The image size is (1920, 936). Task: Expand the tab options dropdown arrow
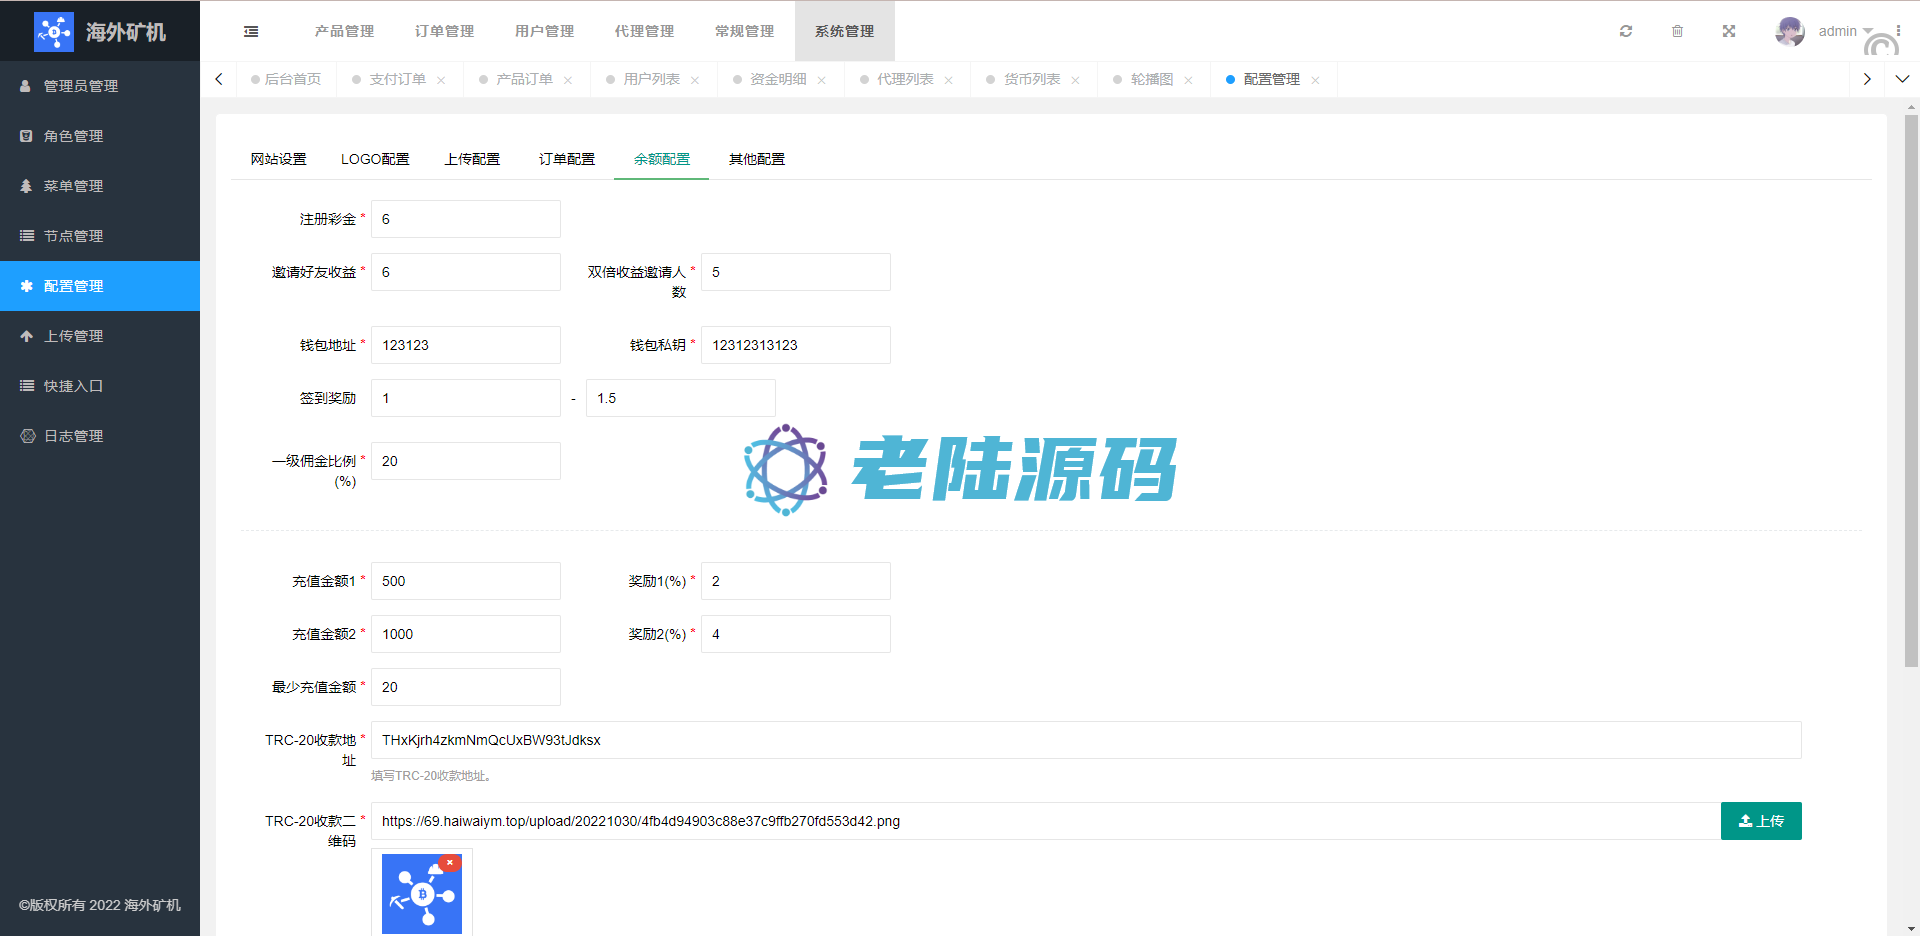(1902, 79)
